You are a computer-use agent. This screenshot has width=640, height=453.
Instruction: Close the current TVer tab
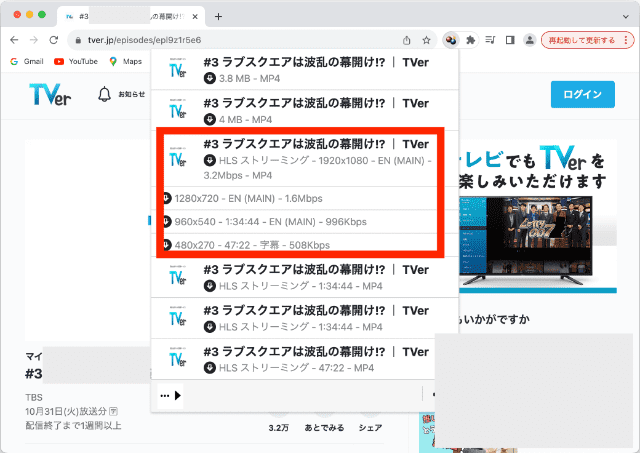pos(195,17)
